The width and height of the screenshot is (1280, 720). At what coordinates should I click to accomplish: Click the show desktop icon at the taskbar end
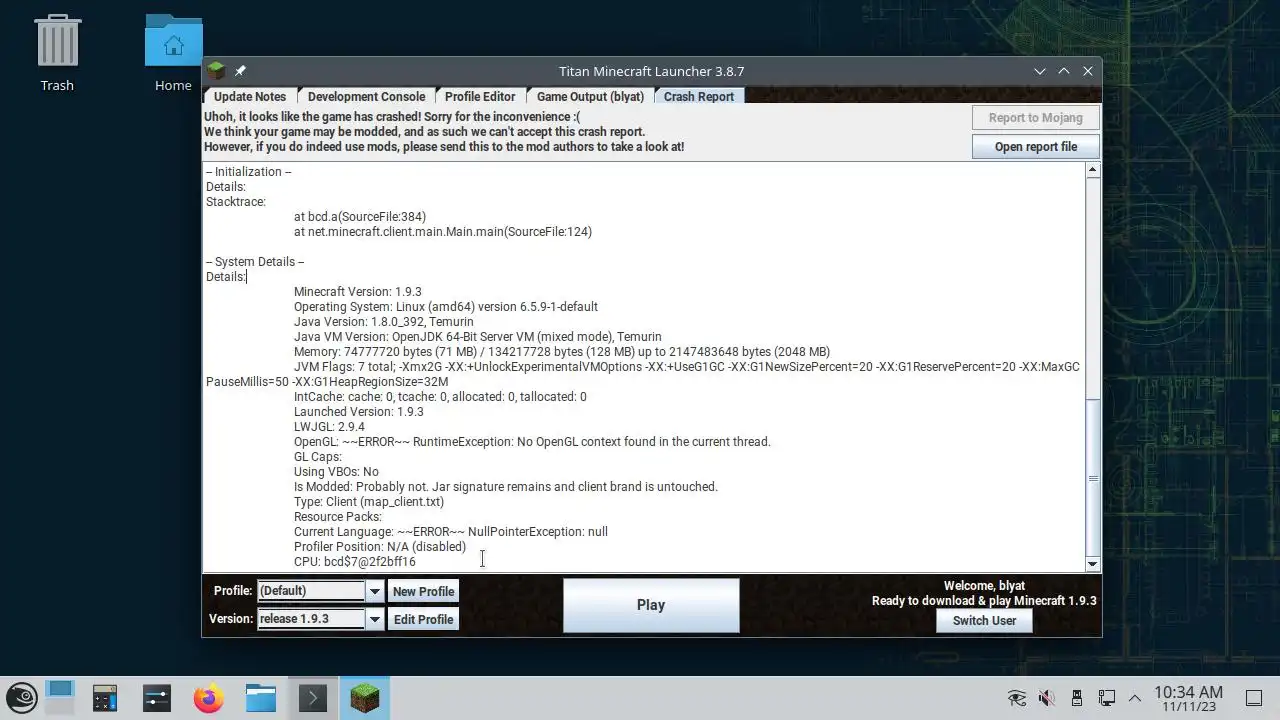pyautogui.click(x=1254, y=698)
